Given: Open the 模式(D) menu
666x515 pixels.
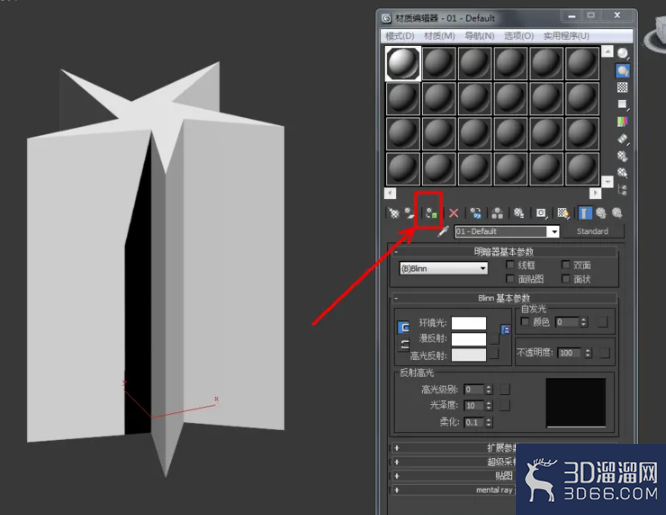Looking at the screenshot, I should click(x=400, y=36).
